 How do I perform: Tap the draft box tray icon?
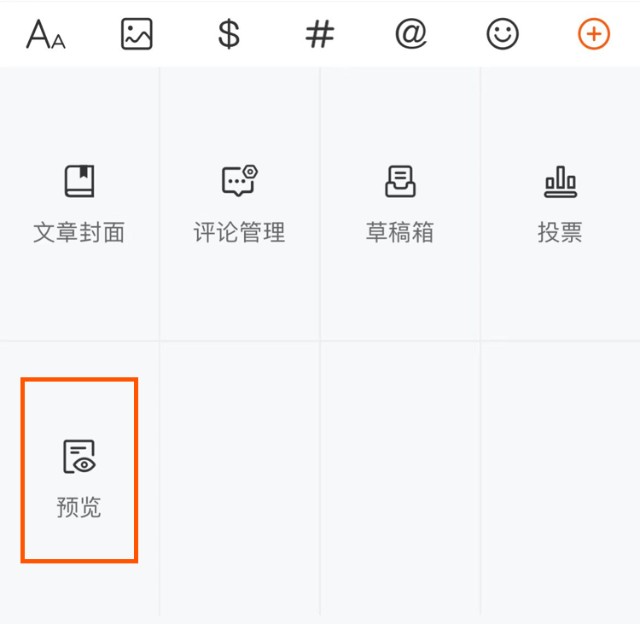point(400,181)
